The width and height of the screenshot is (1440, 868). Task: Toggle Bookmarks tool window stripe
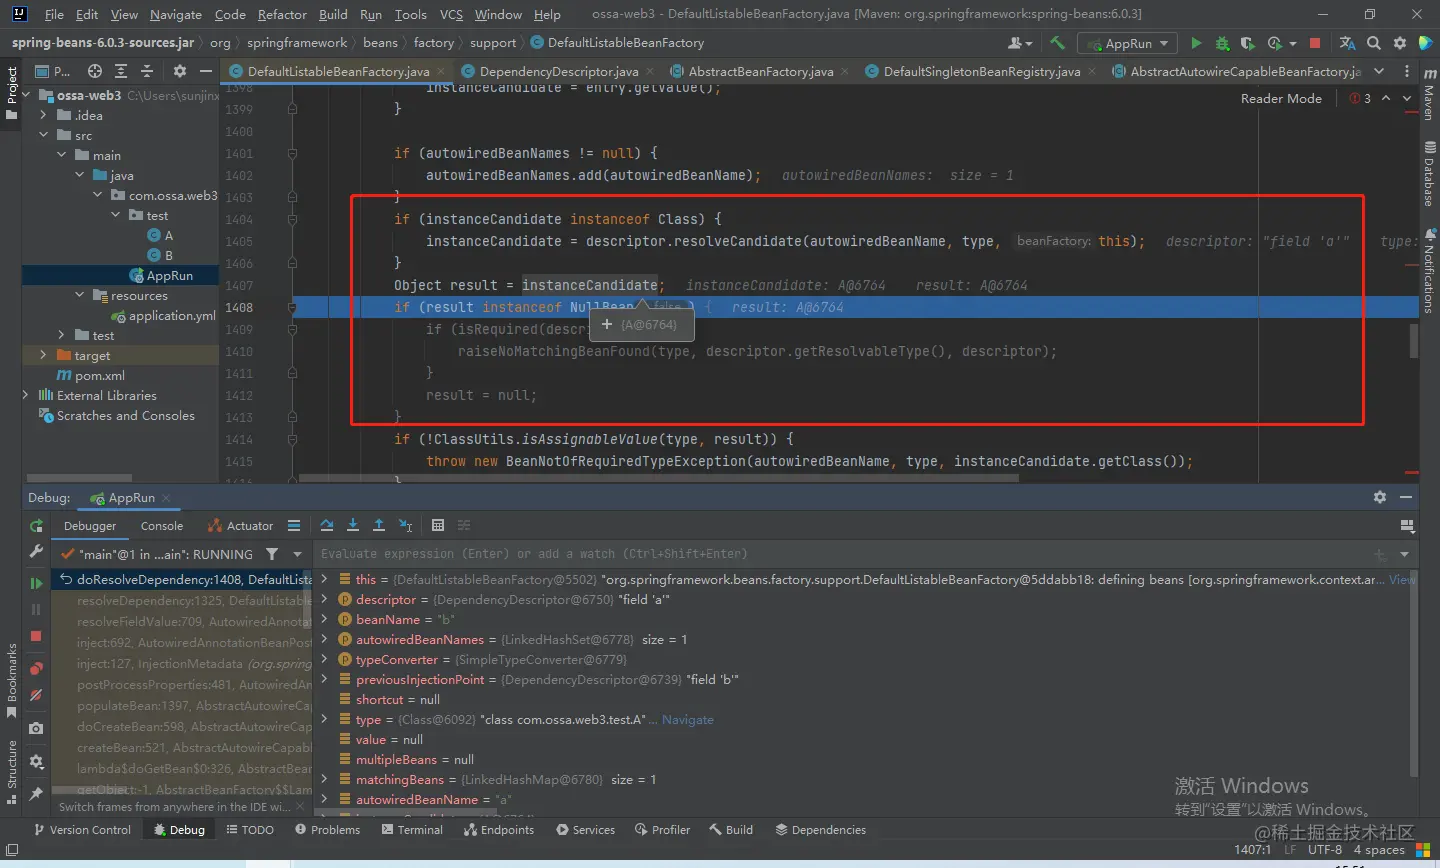(12, 680)
